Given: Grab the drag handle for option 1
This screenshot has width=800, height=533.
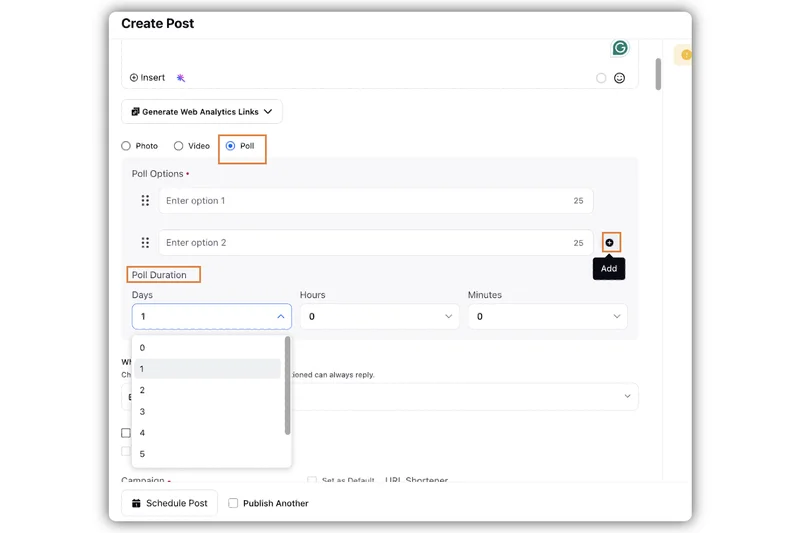Looking at the screenshot, I should [x=145, y=201].
